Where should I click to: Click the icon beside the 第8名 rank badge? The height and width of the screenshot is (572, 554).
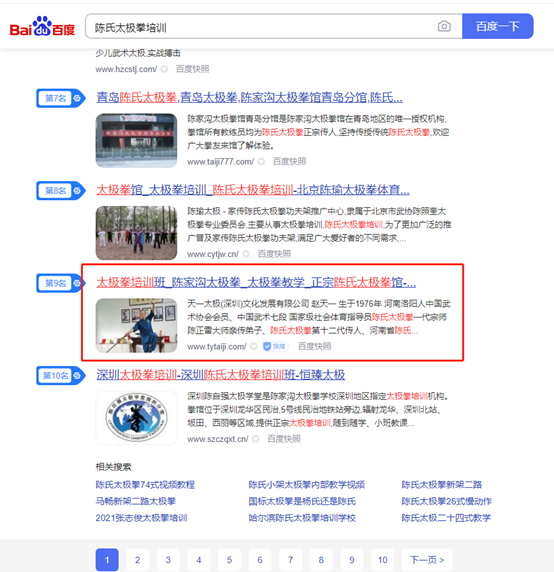(x=77, y=190)
